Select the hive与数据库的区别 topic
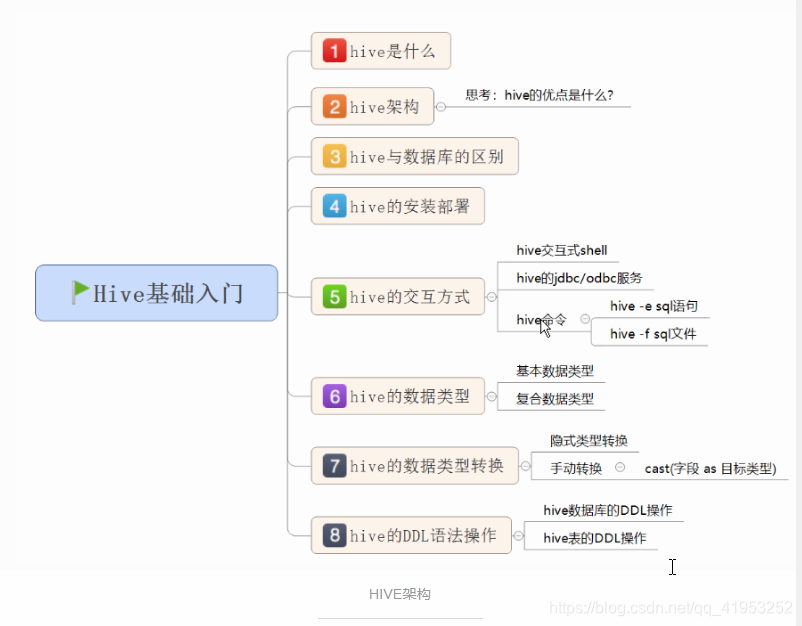The width and height of the screenshot is (802, 626). tap(415, 156)
